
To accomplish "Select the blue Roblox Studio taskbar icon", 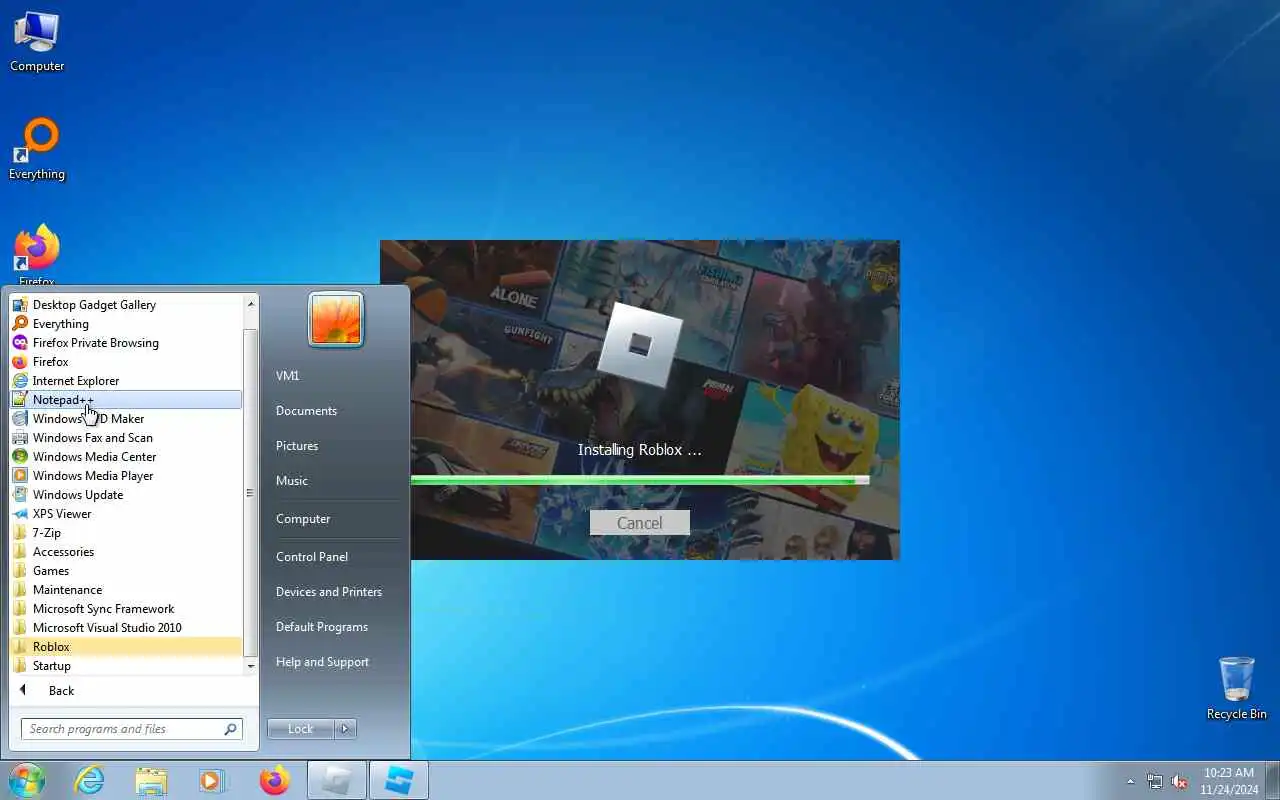I will 399,780.
